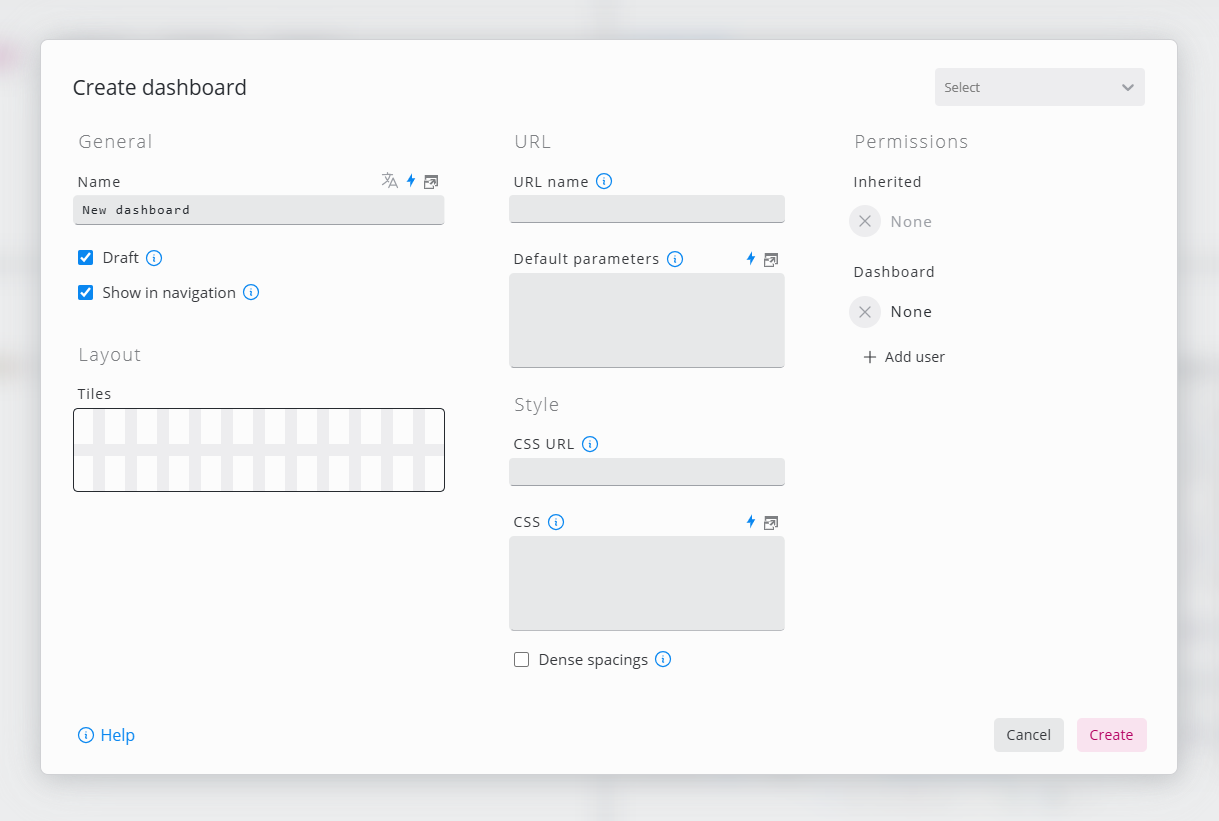This screenshot has height=821, width=1219.
Task: Uncheck the Draft checkbox
Action: 86,258
